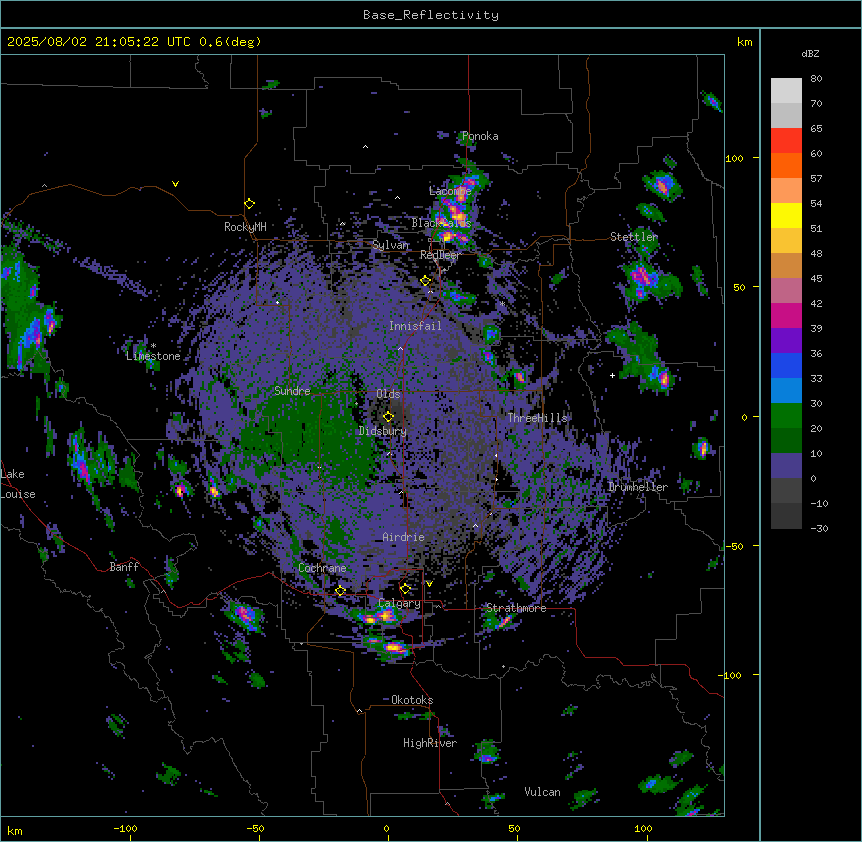This screenshot has width=862, height=842.
Task: Pick the light gray swatch between 80 and 70 dBZ
Action: click(x=786, y=91)
